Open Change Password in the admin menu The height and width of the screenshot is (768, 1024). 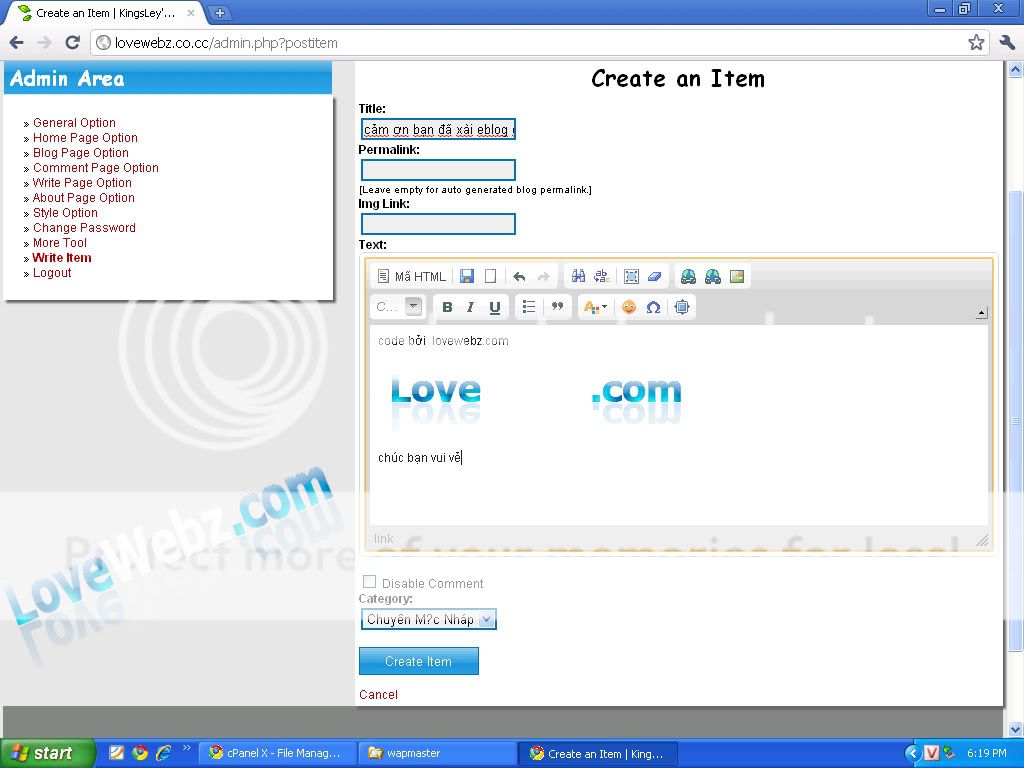84,228
